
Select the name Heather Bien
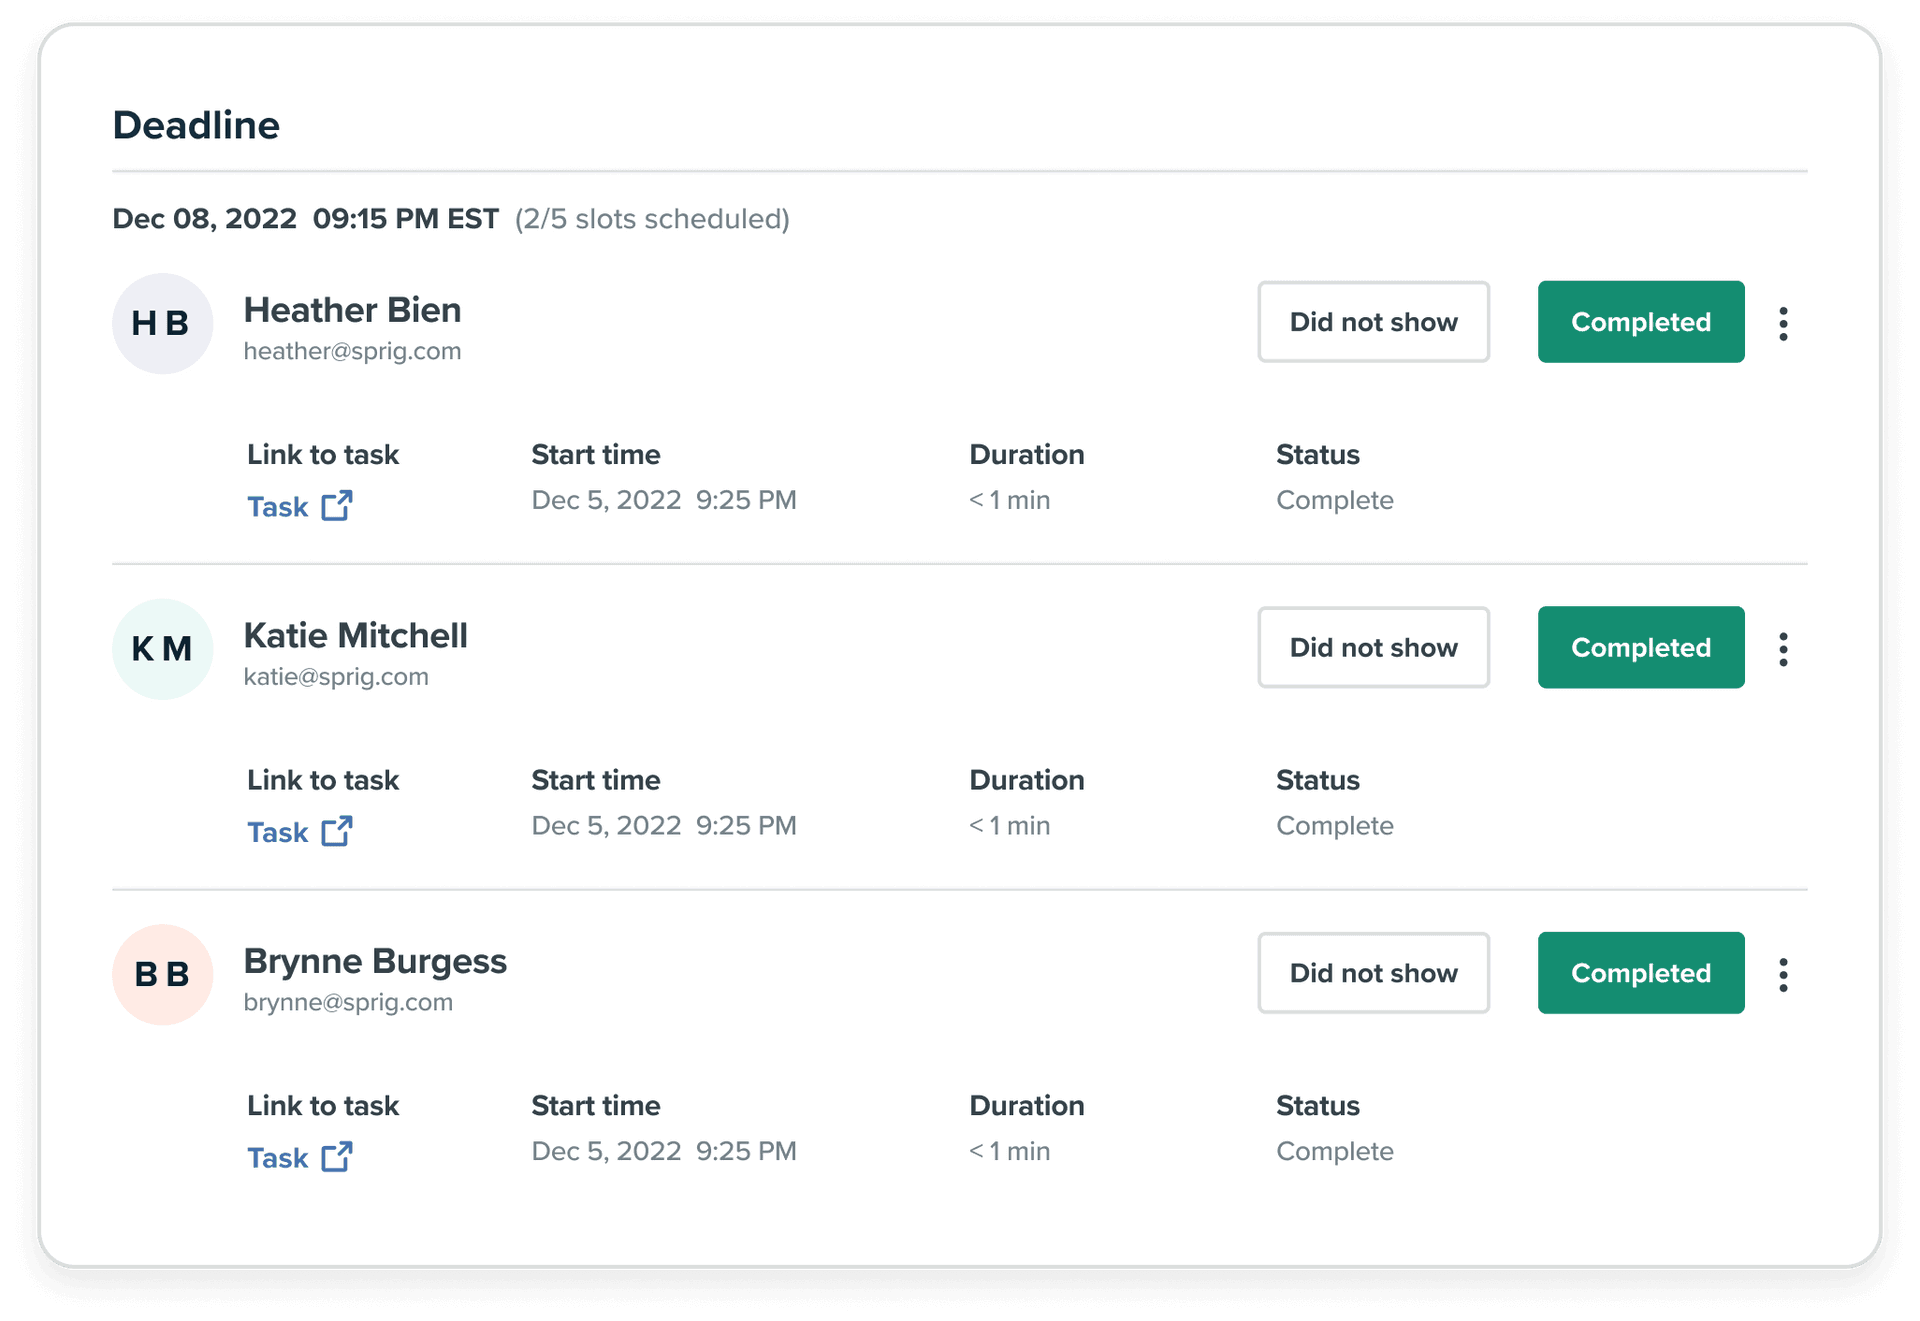(352, 310)
